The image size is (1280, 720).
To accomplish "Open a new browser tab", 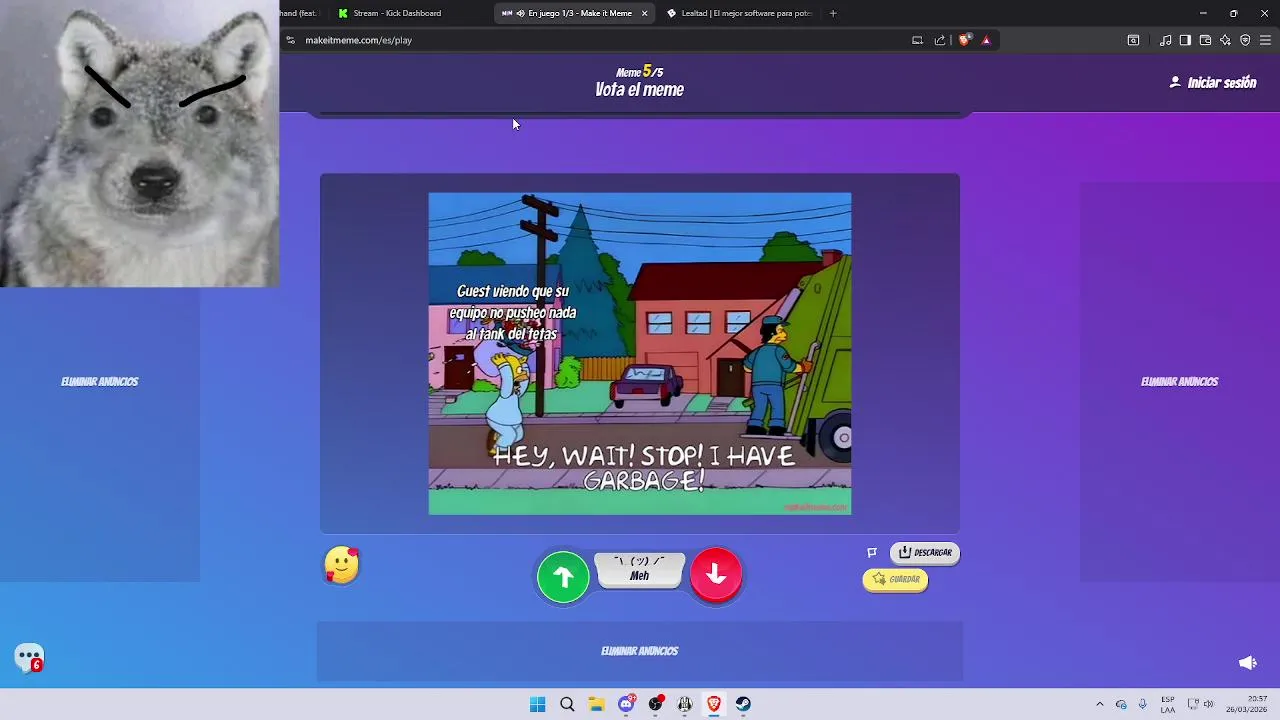I will 833,13.
